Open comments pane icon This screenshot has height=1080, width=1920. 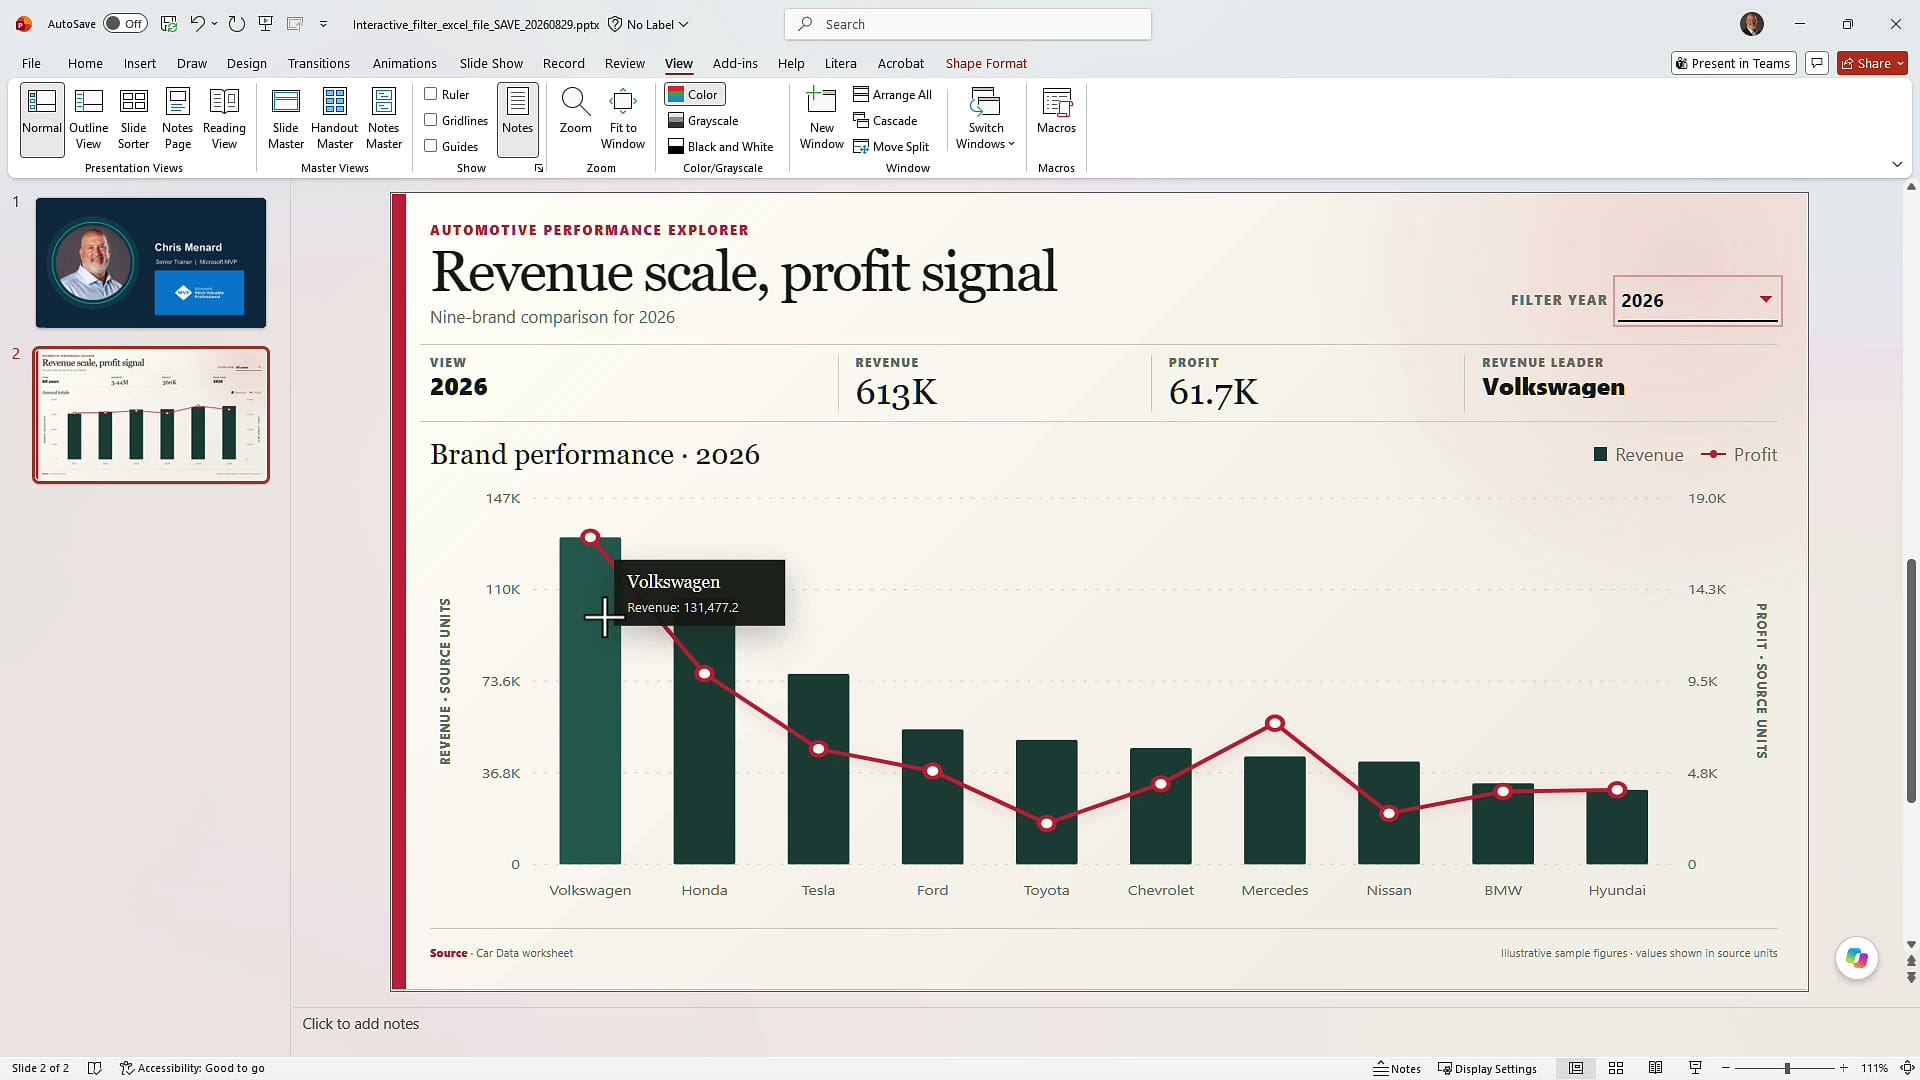click(x=1817, y=63)
